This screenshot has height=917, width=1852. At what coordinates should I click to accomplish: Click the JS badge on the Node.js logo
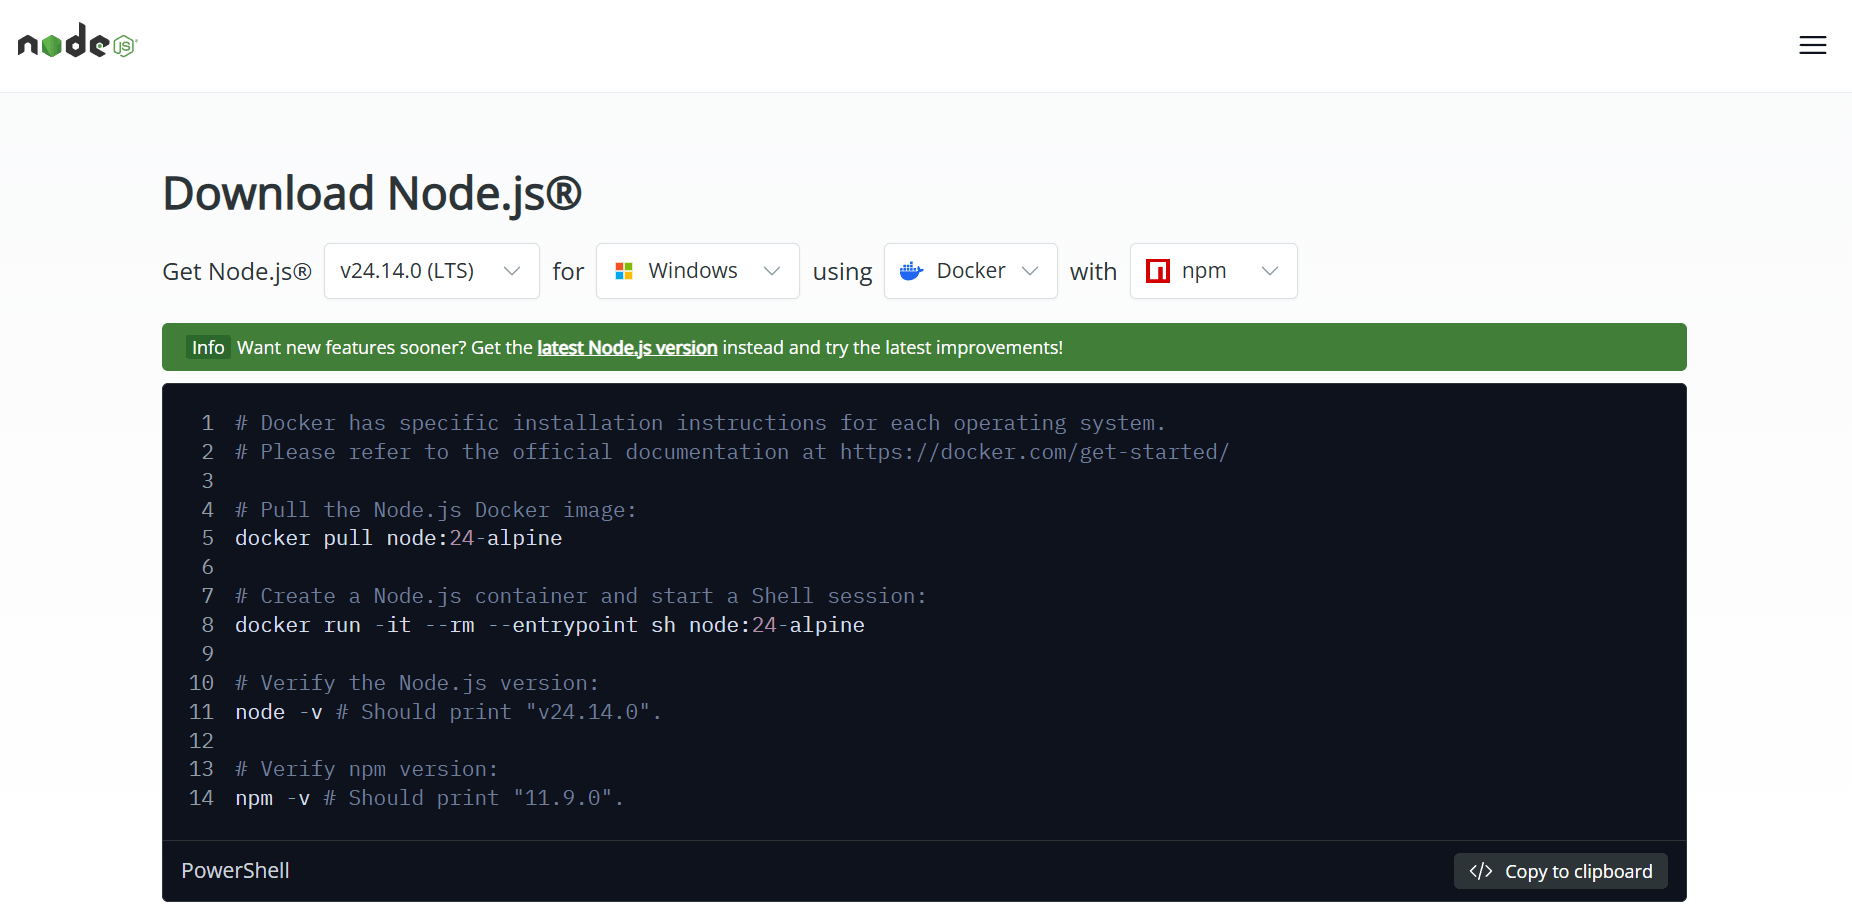(x=122, y=47)
